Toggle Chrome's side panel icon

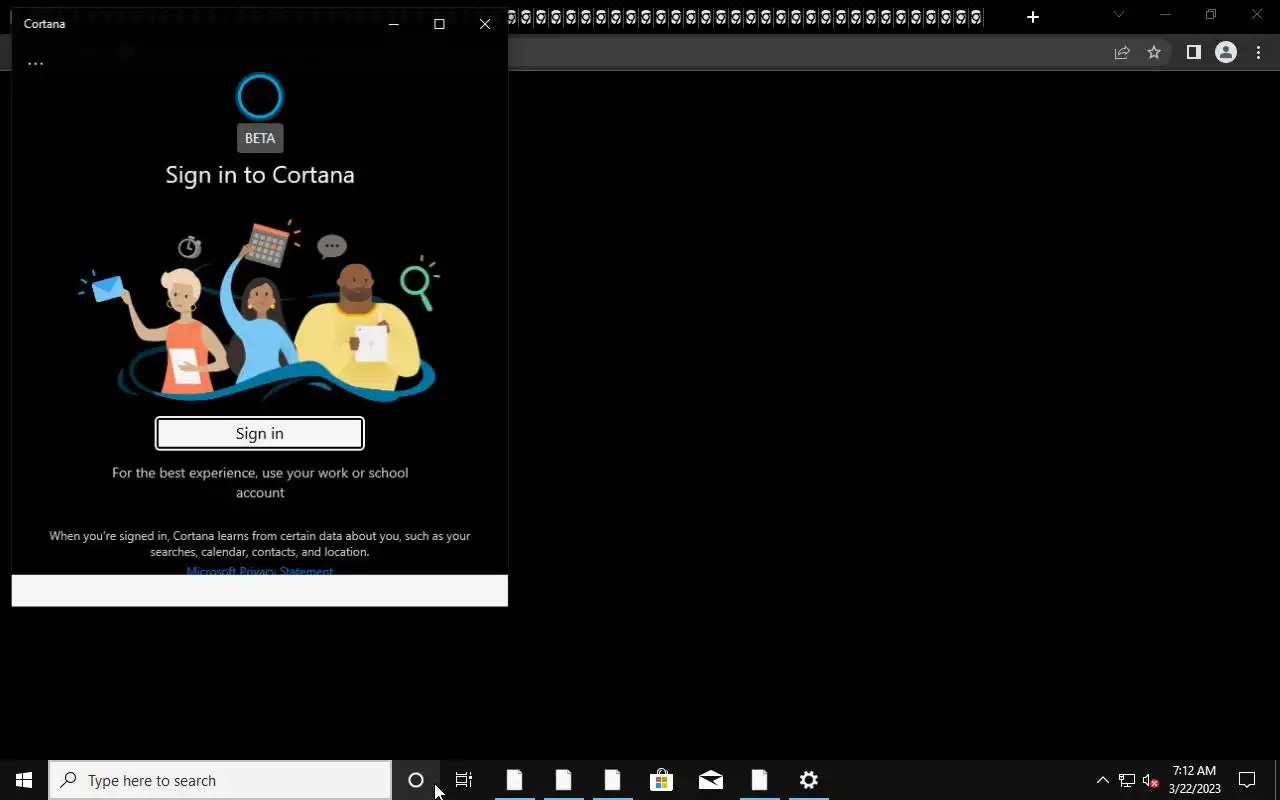1193,53
